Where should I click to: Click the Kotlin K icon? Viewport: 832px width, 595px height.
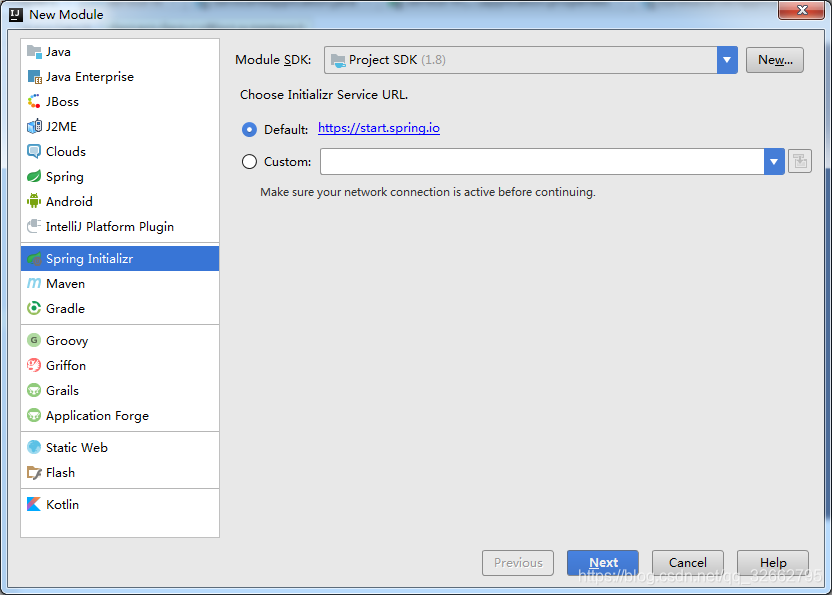pos(34,504)
